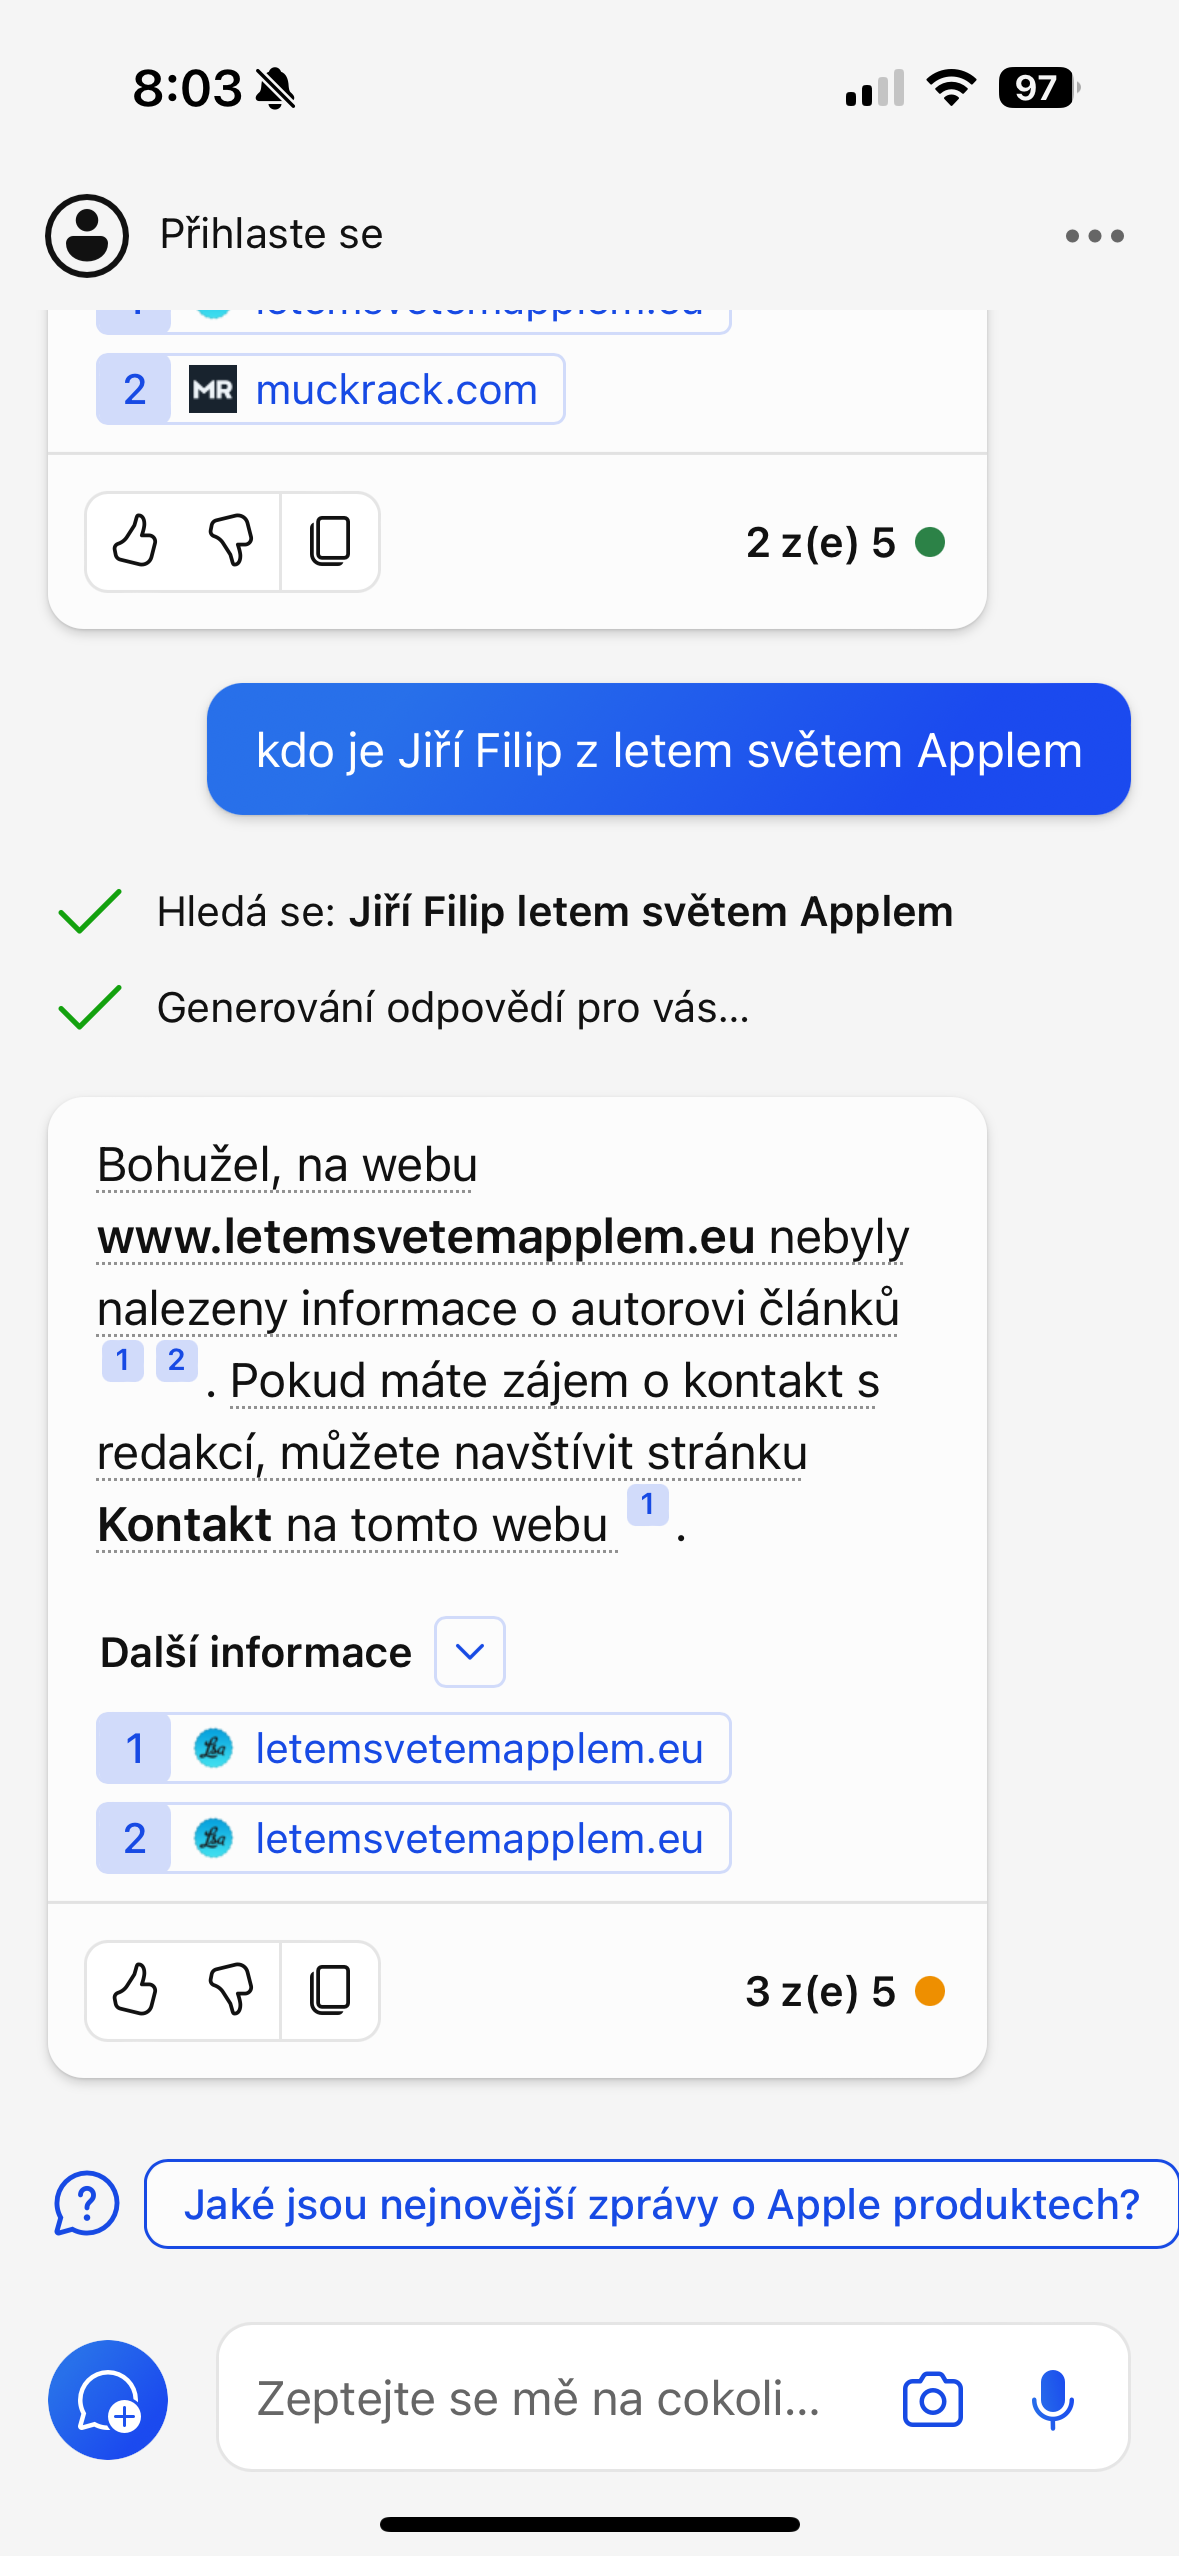Copy the earlier answer with muckrack source

(x=330, y=542)
